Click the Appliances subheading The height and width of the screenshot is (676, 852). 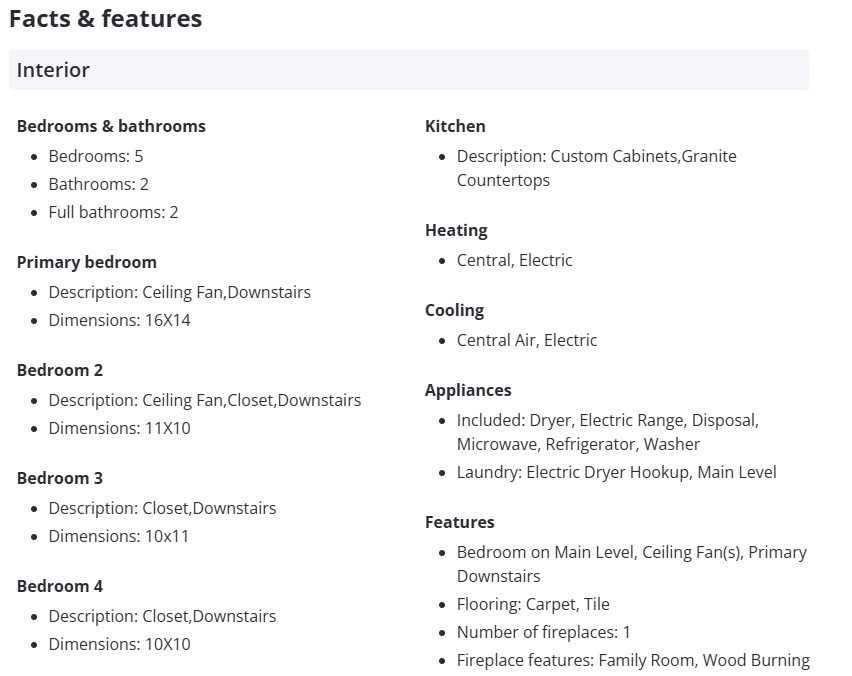468,390
